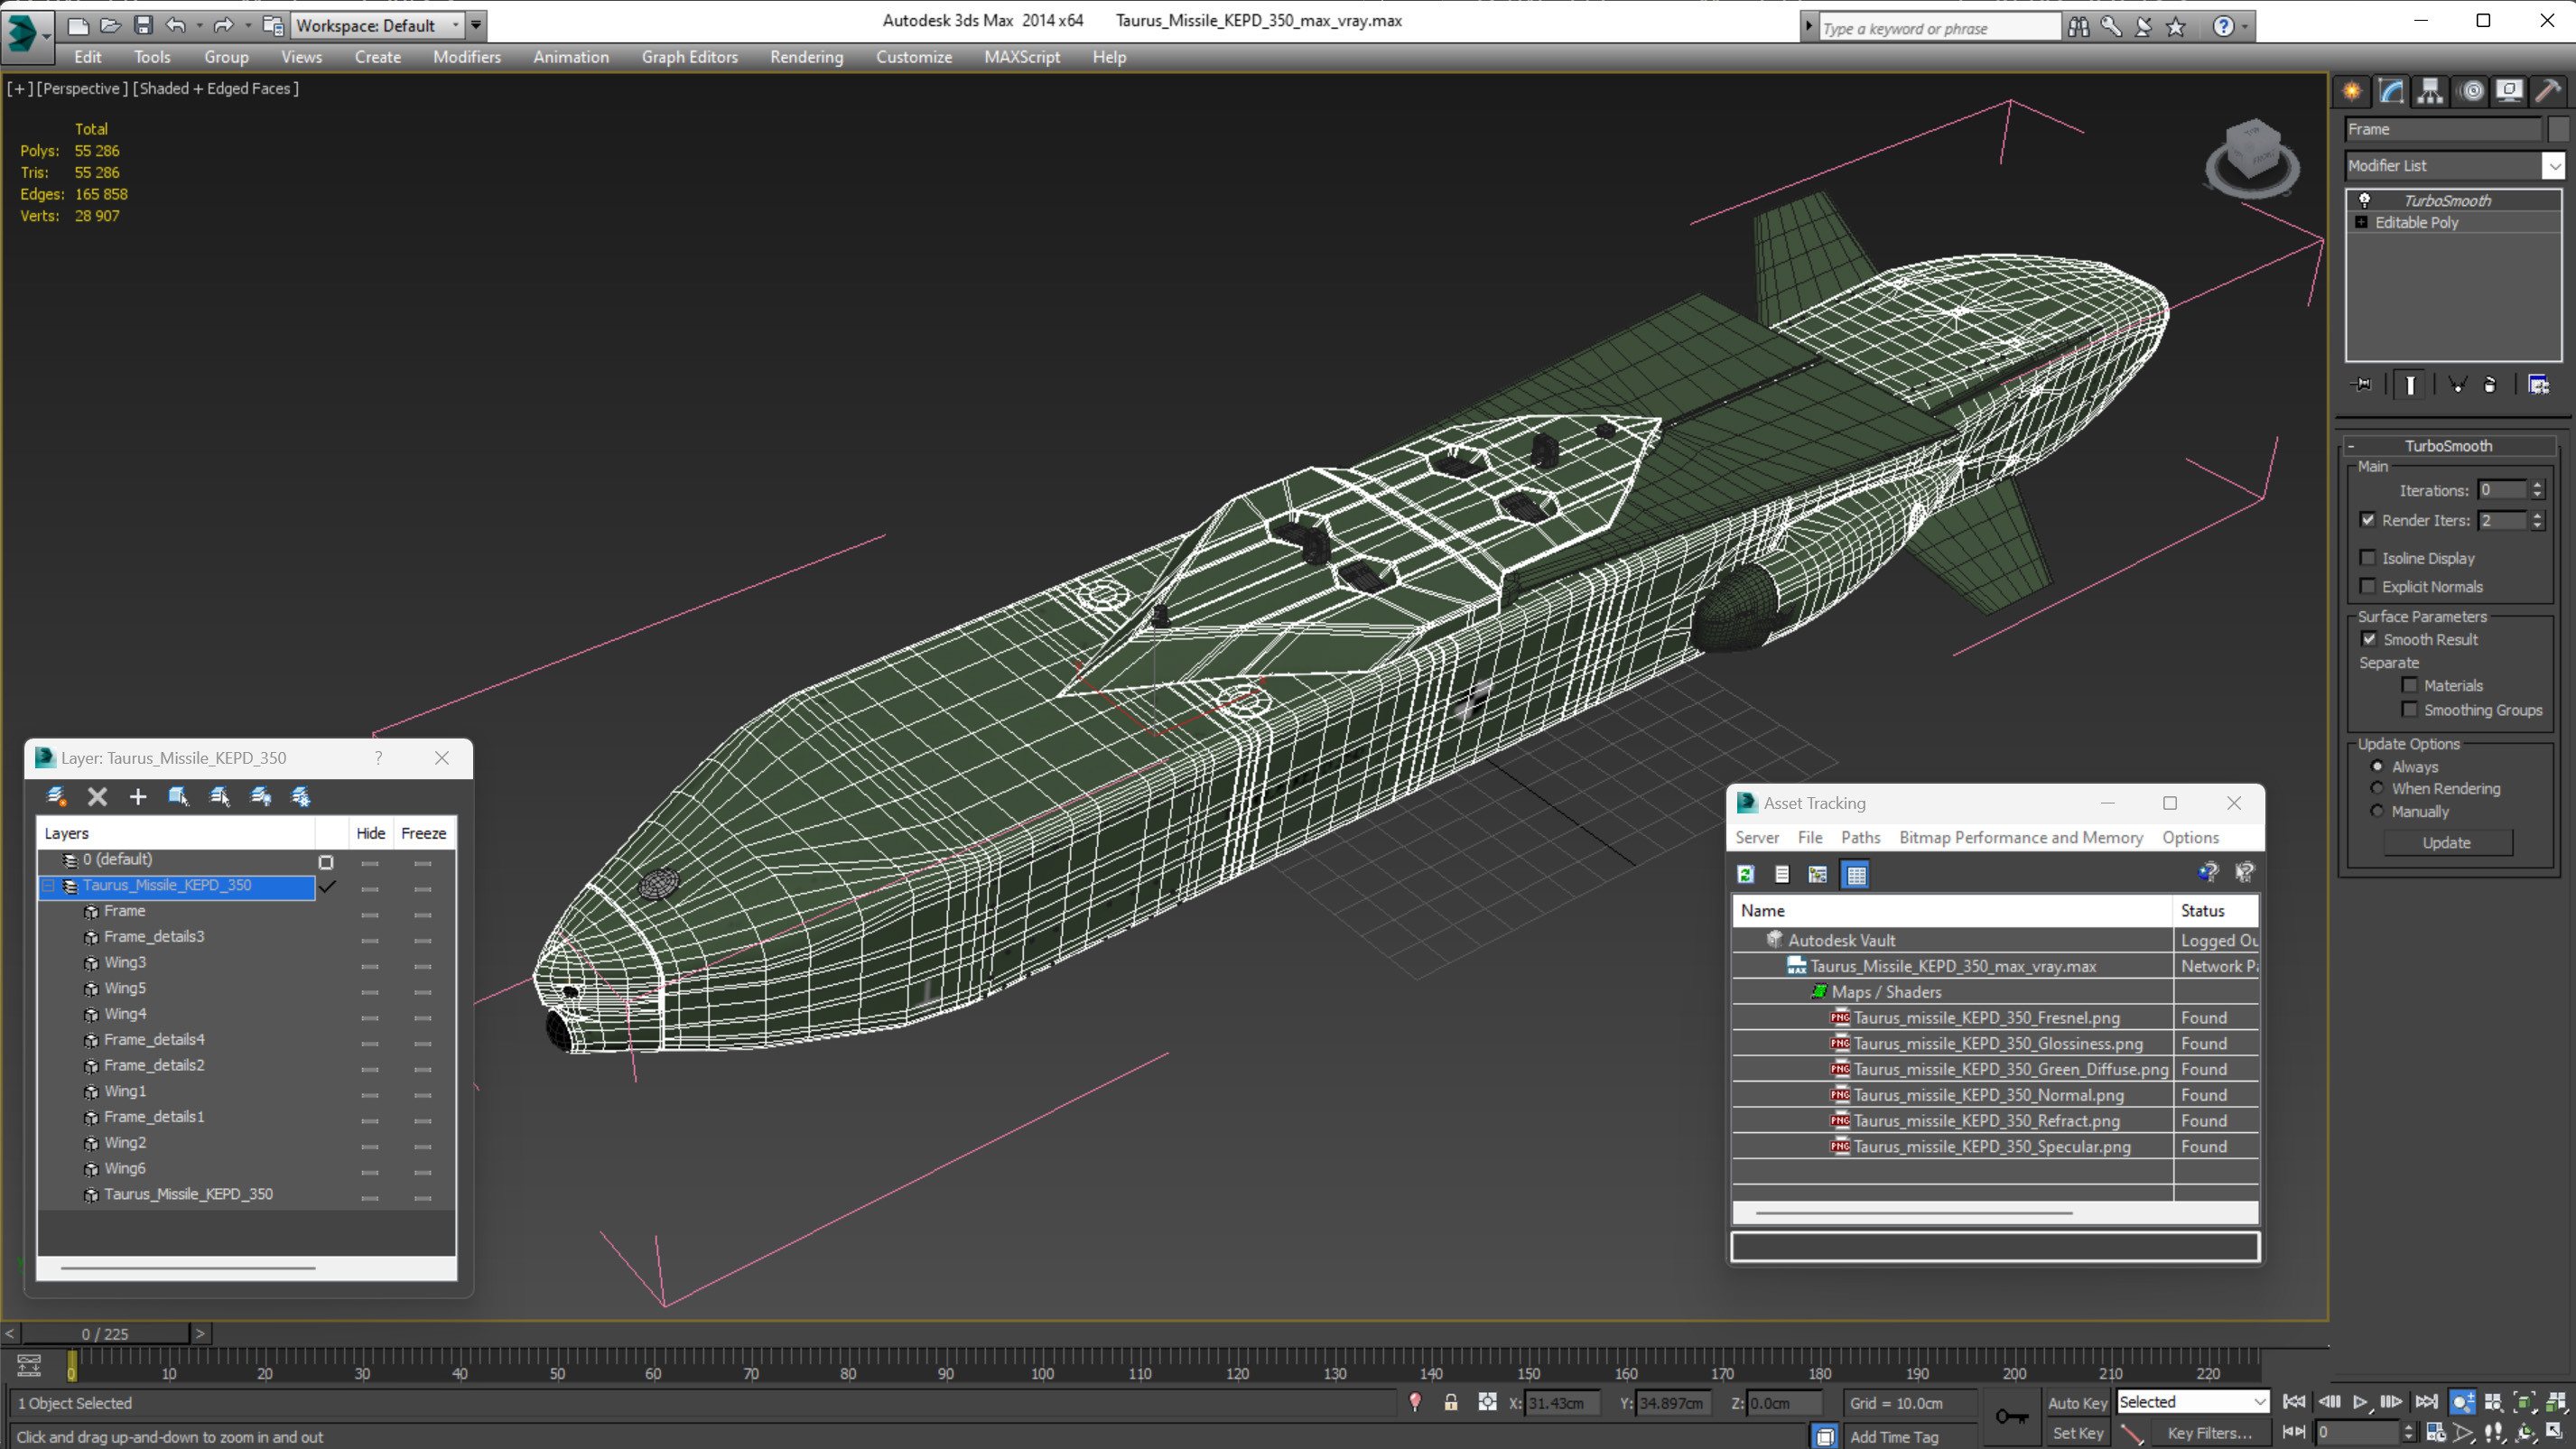Image resolution: width=2576 pixels, height=1449 pixels.
Task: Expand the Editable Poly stack entry
Action: [x=2362, y=222]
